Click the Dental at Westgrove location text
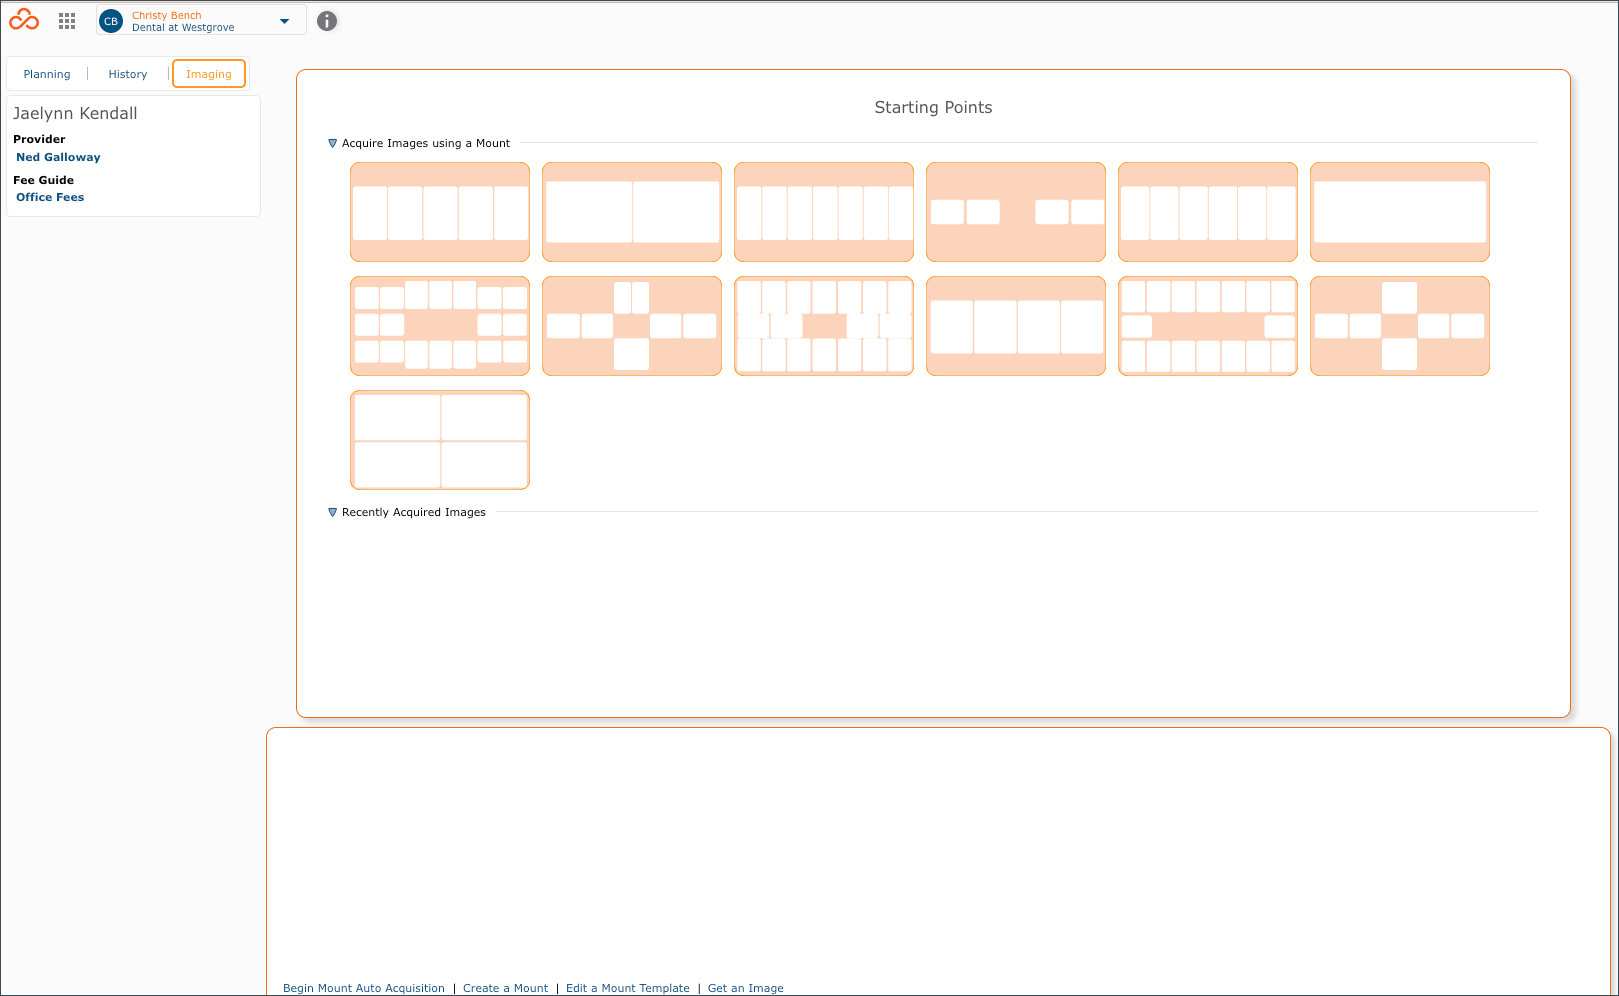The height and width of the screenshot is (996, 1619). click(183, 27)
